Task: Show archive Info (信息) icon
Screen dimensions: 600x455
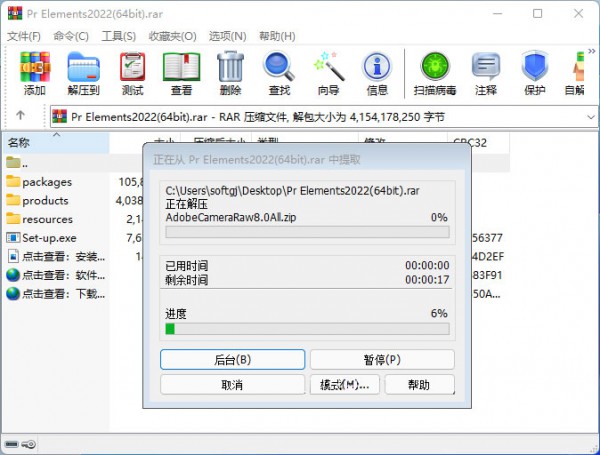Action: [377, 67]
